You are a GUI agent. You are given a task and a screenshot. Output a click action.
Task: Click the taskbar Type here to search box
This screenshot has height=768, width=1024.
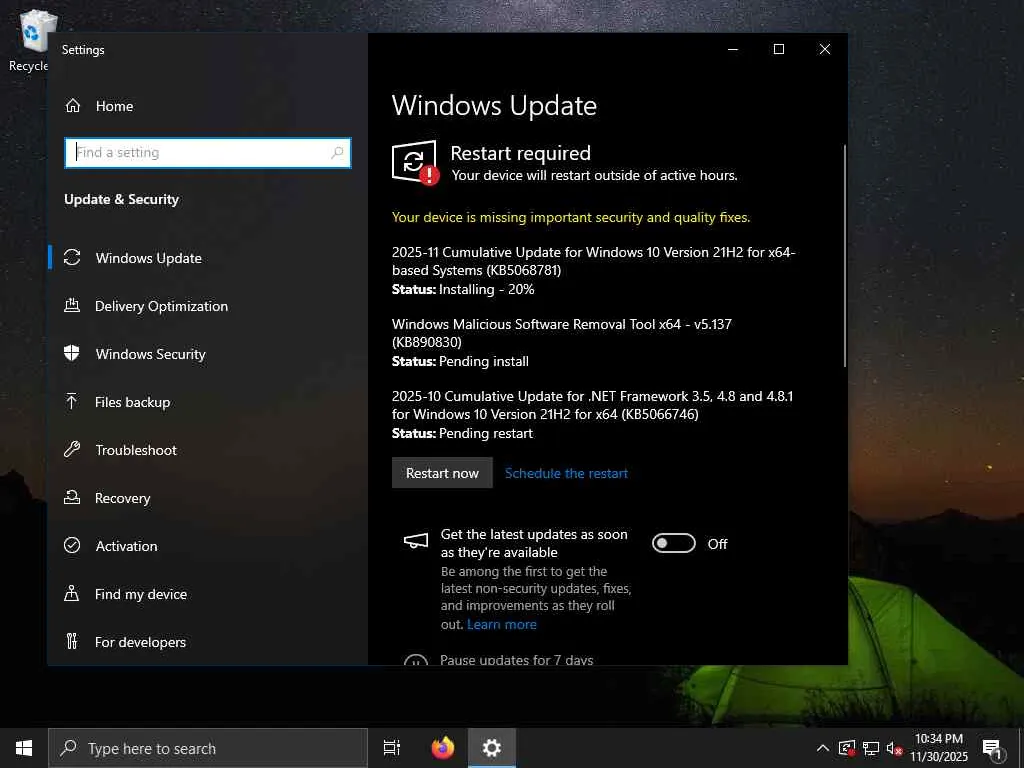[x=208, y=748]
